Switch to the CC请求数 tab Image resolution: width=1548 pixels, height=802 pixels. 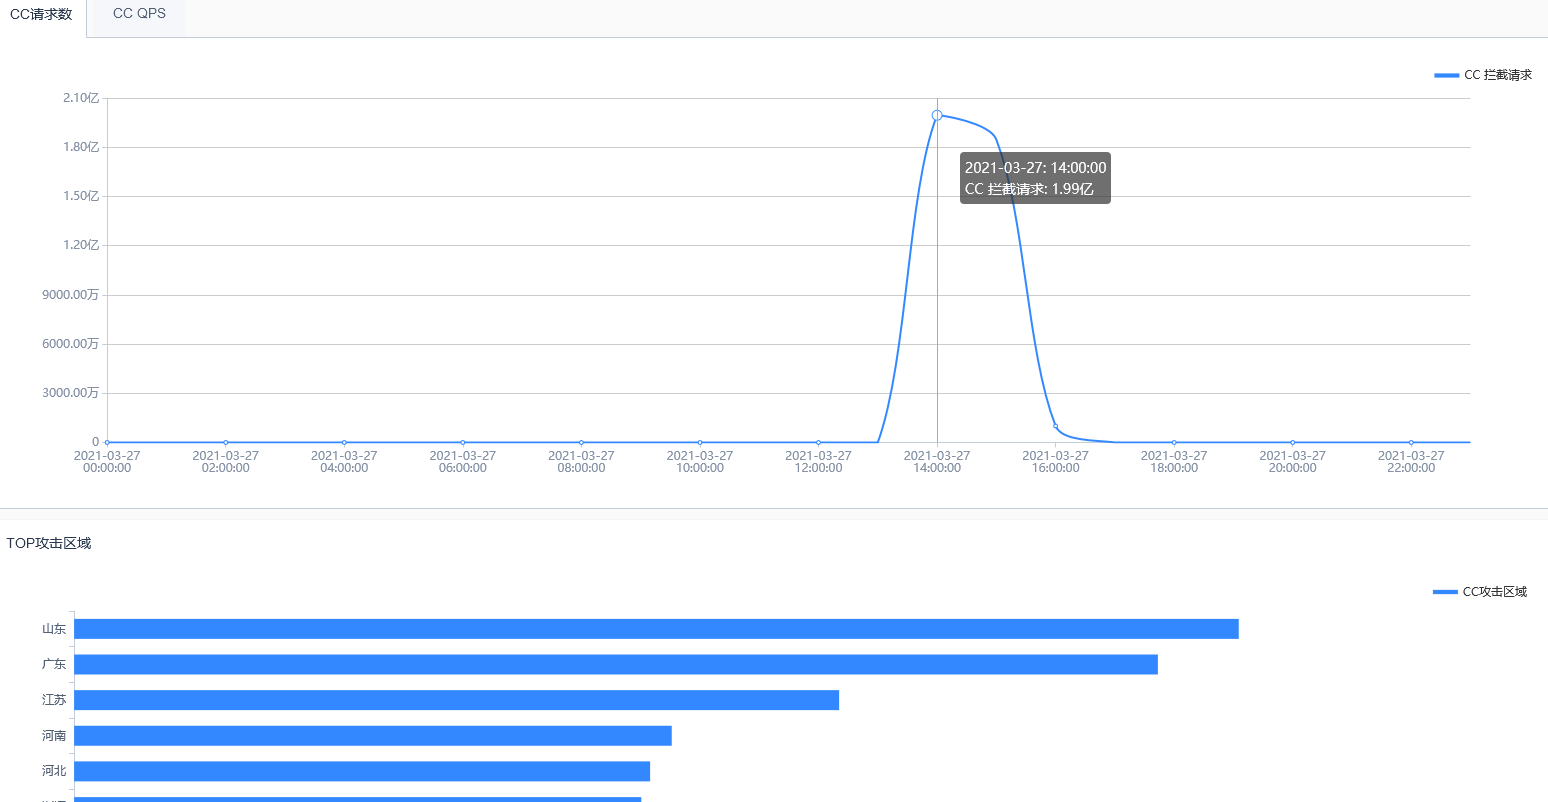41,15
